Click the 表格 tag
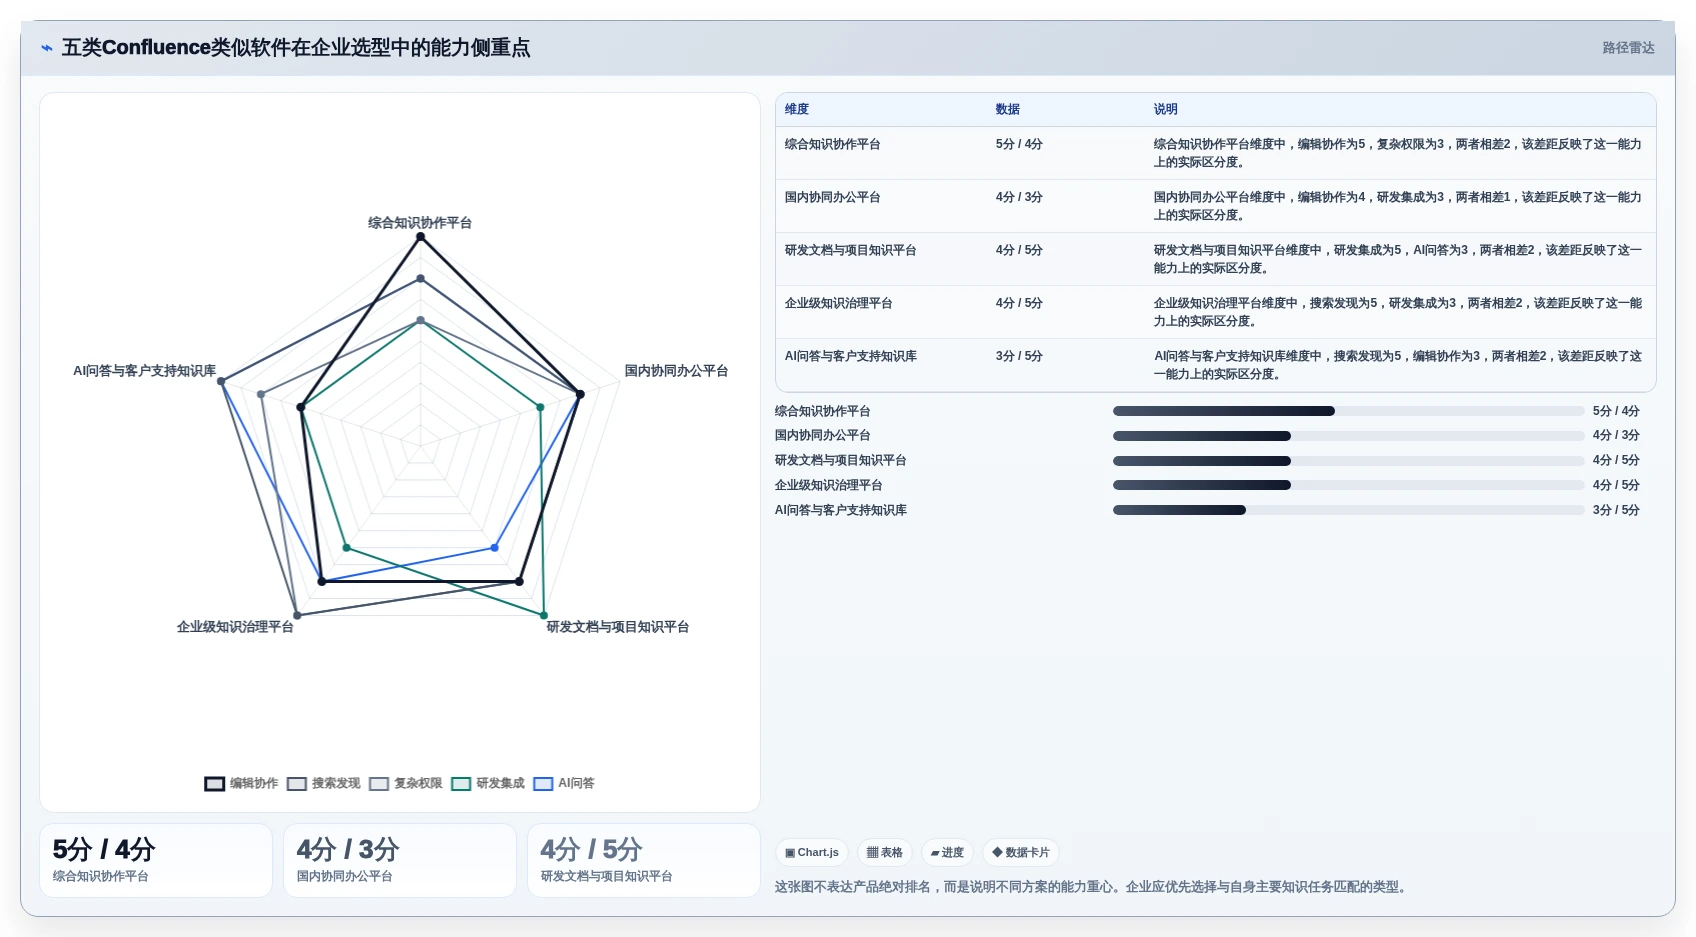The width and height of the screenshot is (1696, 937). [x=885, y=853]
